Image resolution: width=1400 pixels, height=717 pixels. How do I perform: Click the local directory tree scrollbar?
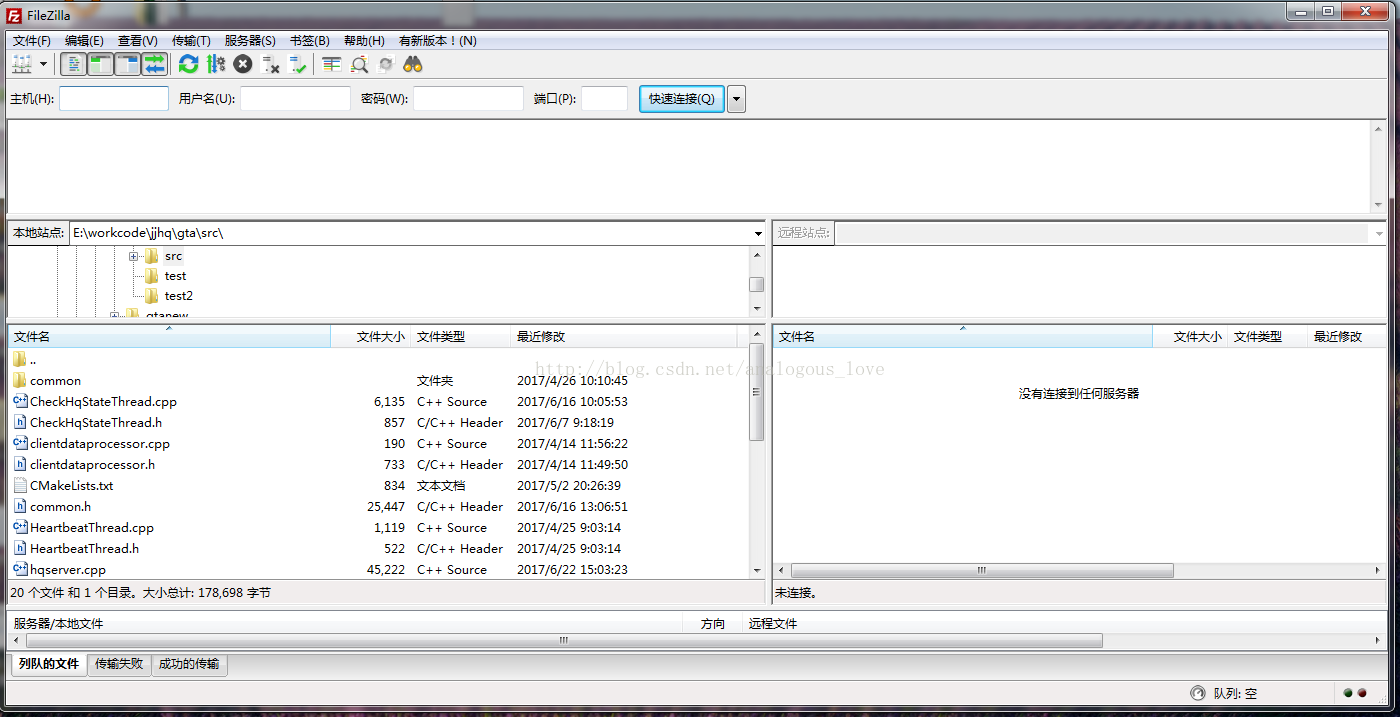coord(757,284)
